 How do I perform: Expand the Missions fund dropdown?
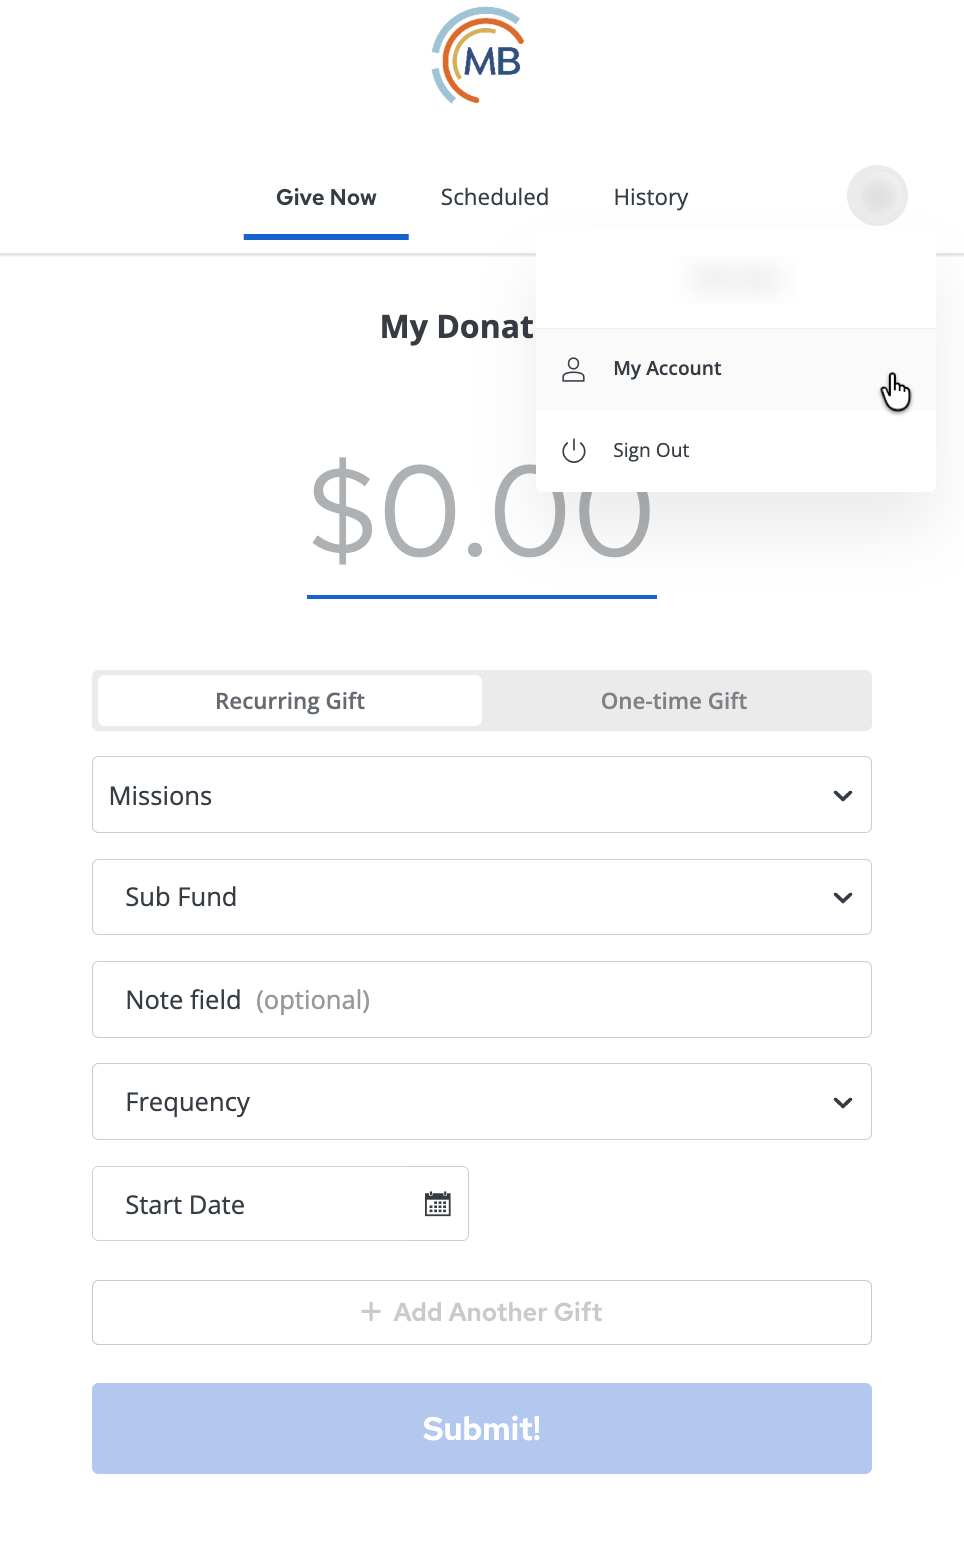click(x=481, y=795)
